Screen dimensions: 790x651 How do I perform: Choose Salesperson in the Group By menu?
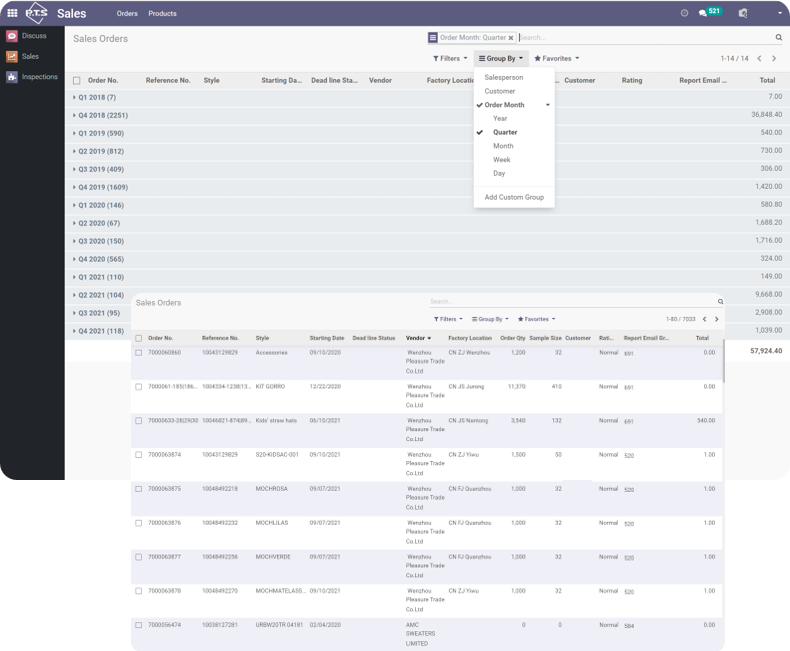pos(504,77)
